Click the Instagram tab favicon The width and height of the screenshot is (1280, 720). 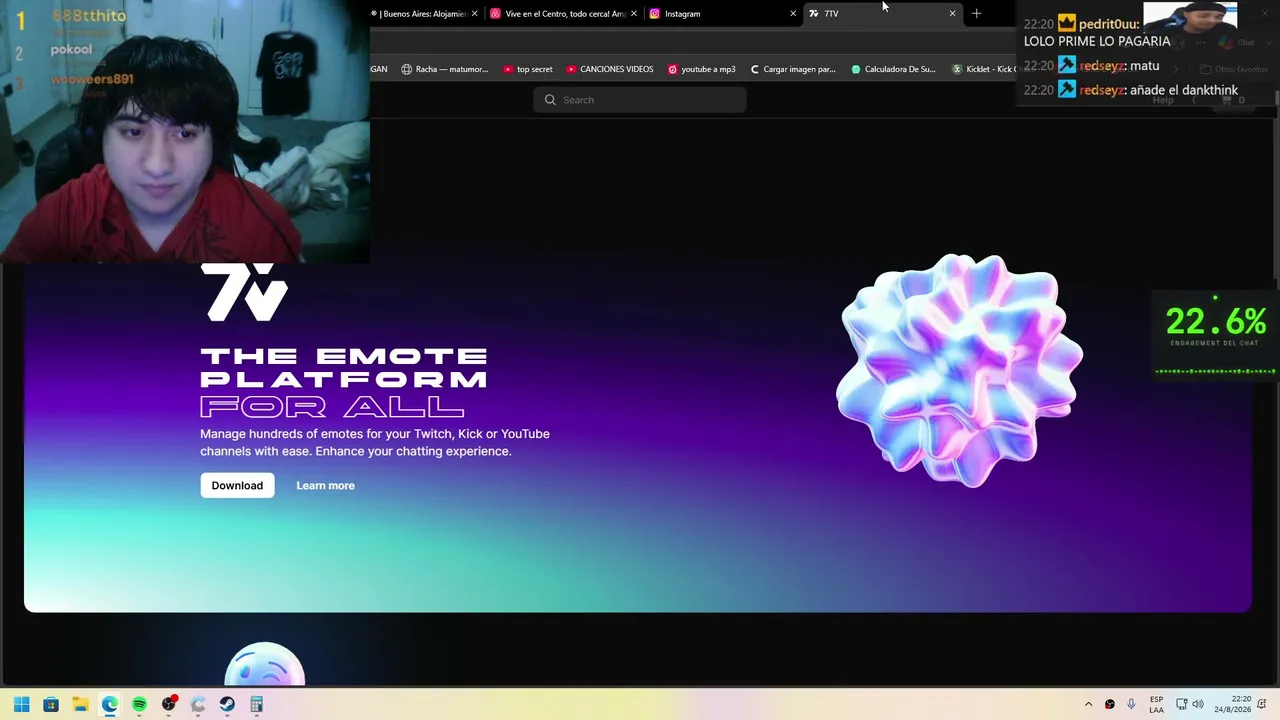click(x=655, y=14)
